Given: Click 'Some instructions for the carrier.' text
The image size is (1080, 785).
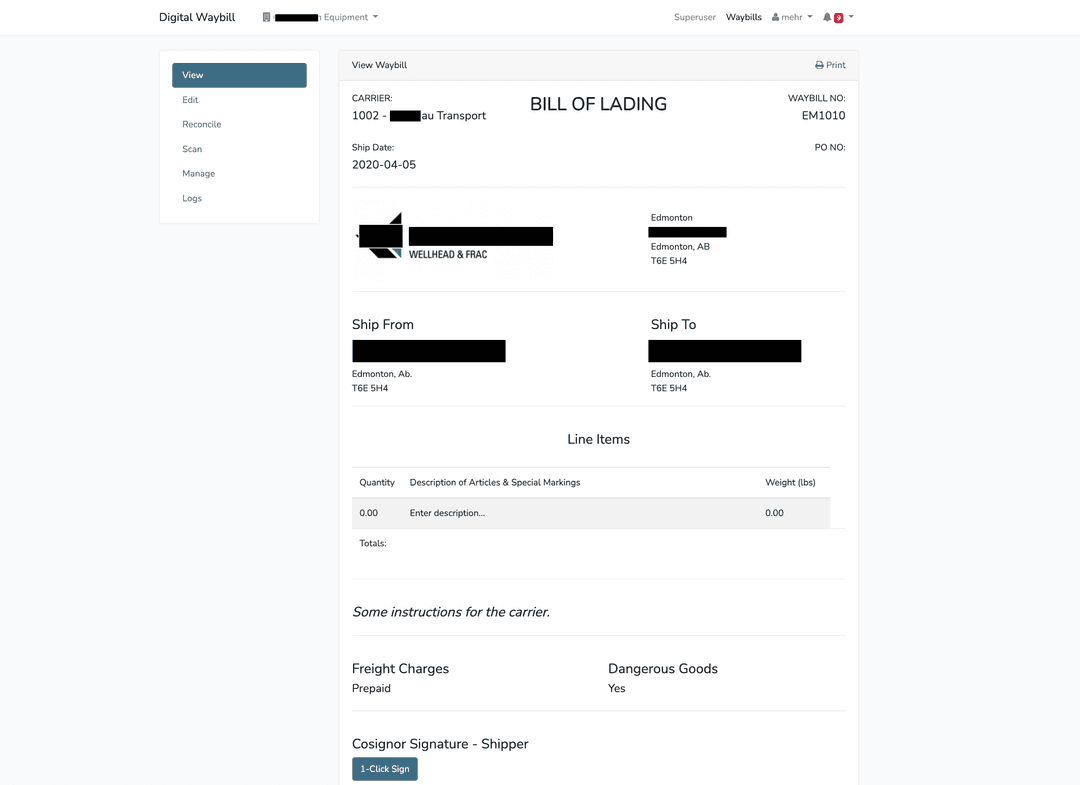Looking at the screenshot, I should [x=451, y=612].
